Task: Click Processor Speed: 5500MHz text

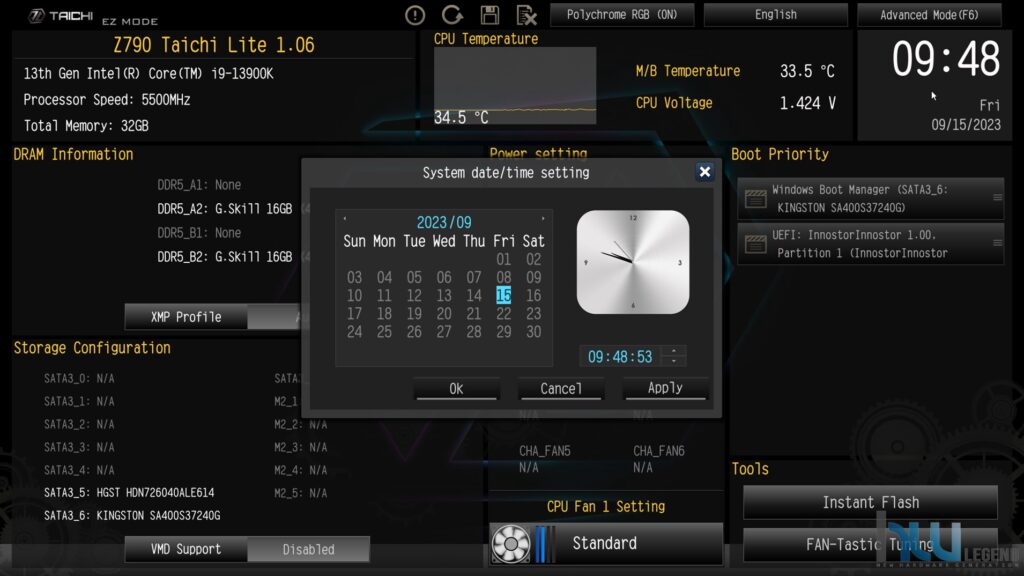Action: [107, 100]
